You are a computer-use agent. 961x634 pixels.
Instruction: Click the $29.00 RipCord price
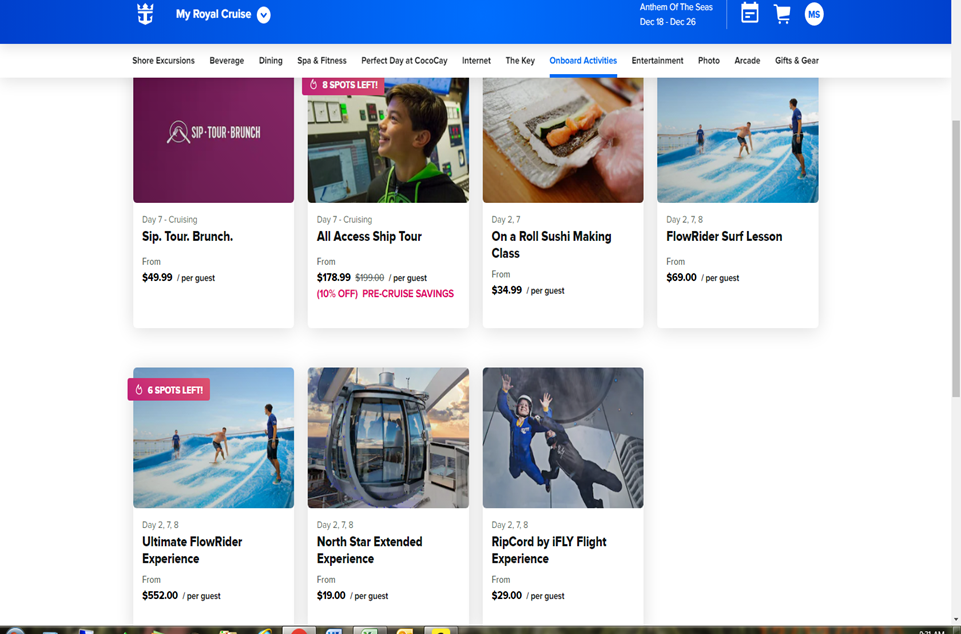pos(506,595)
